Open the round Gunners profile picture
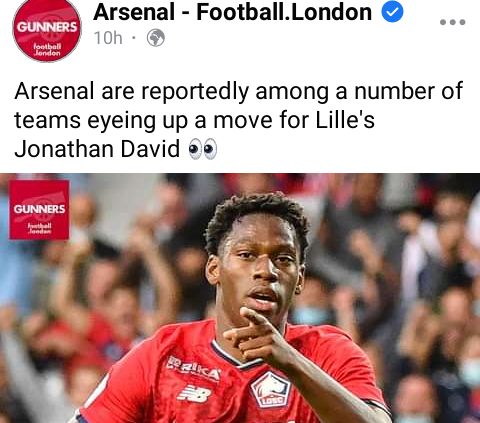480x423 pixels. pyautogui.click(x=47, y=31)
